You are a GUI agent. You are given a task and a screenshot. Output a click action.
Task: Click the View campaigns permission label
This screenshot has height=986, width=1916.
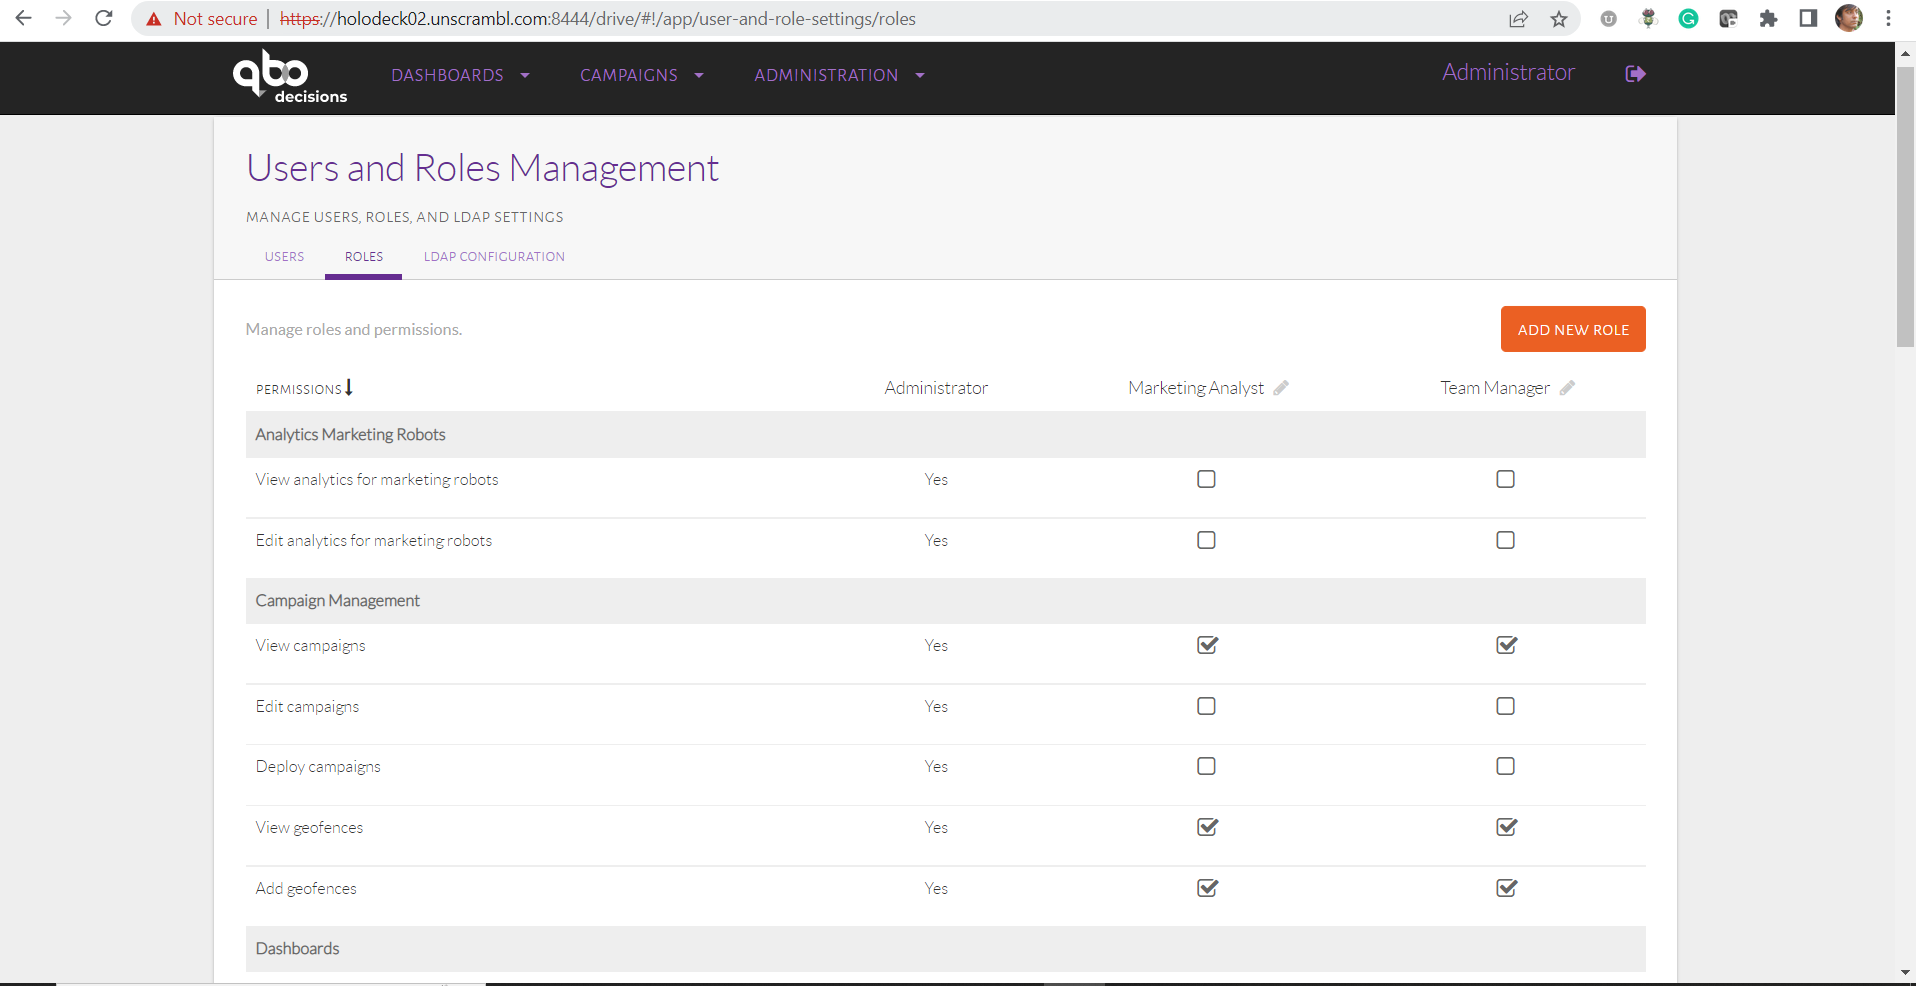tap(310, 646)
